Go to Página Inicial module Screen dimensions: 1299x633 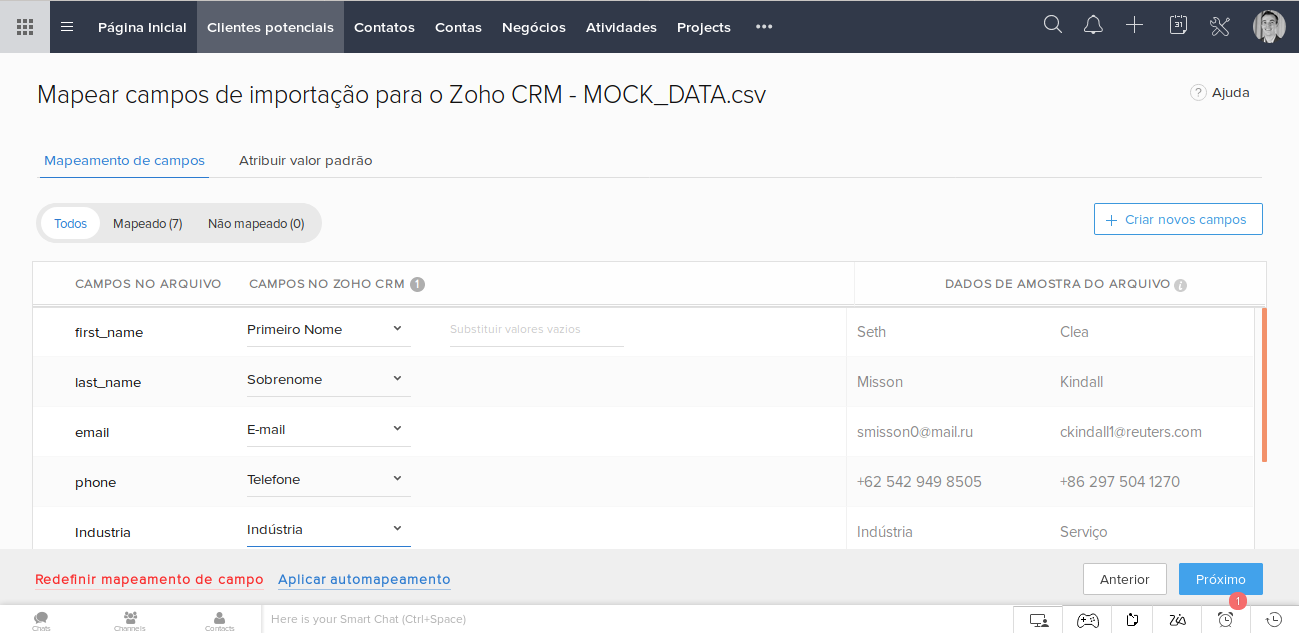point(142,27)
